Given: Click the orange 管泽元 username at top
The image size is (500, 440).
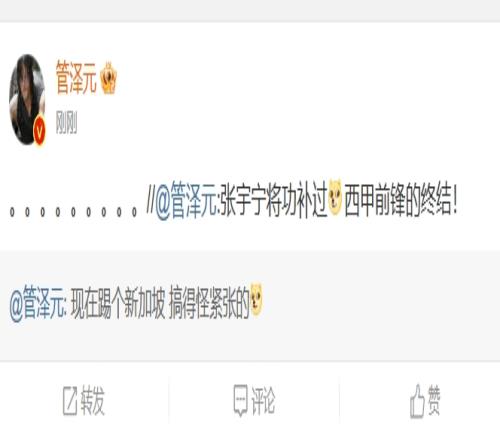Looking at the screenshot, I should pyautogui.click(x=76, y=77).
